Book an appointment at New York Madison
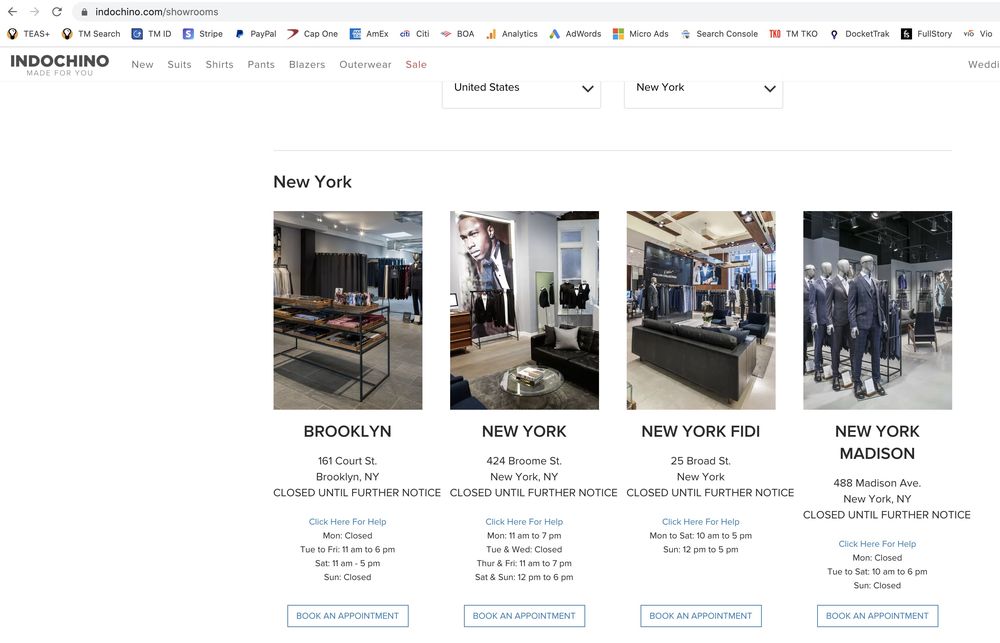 click(x=877, y=616)
